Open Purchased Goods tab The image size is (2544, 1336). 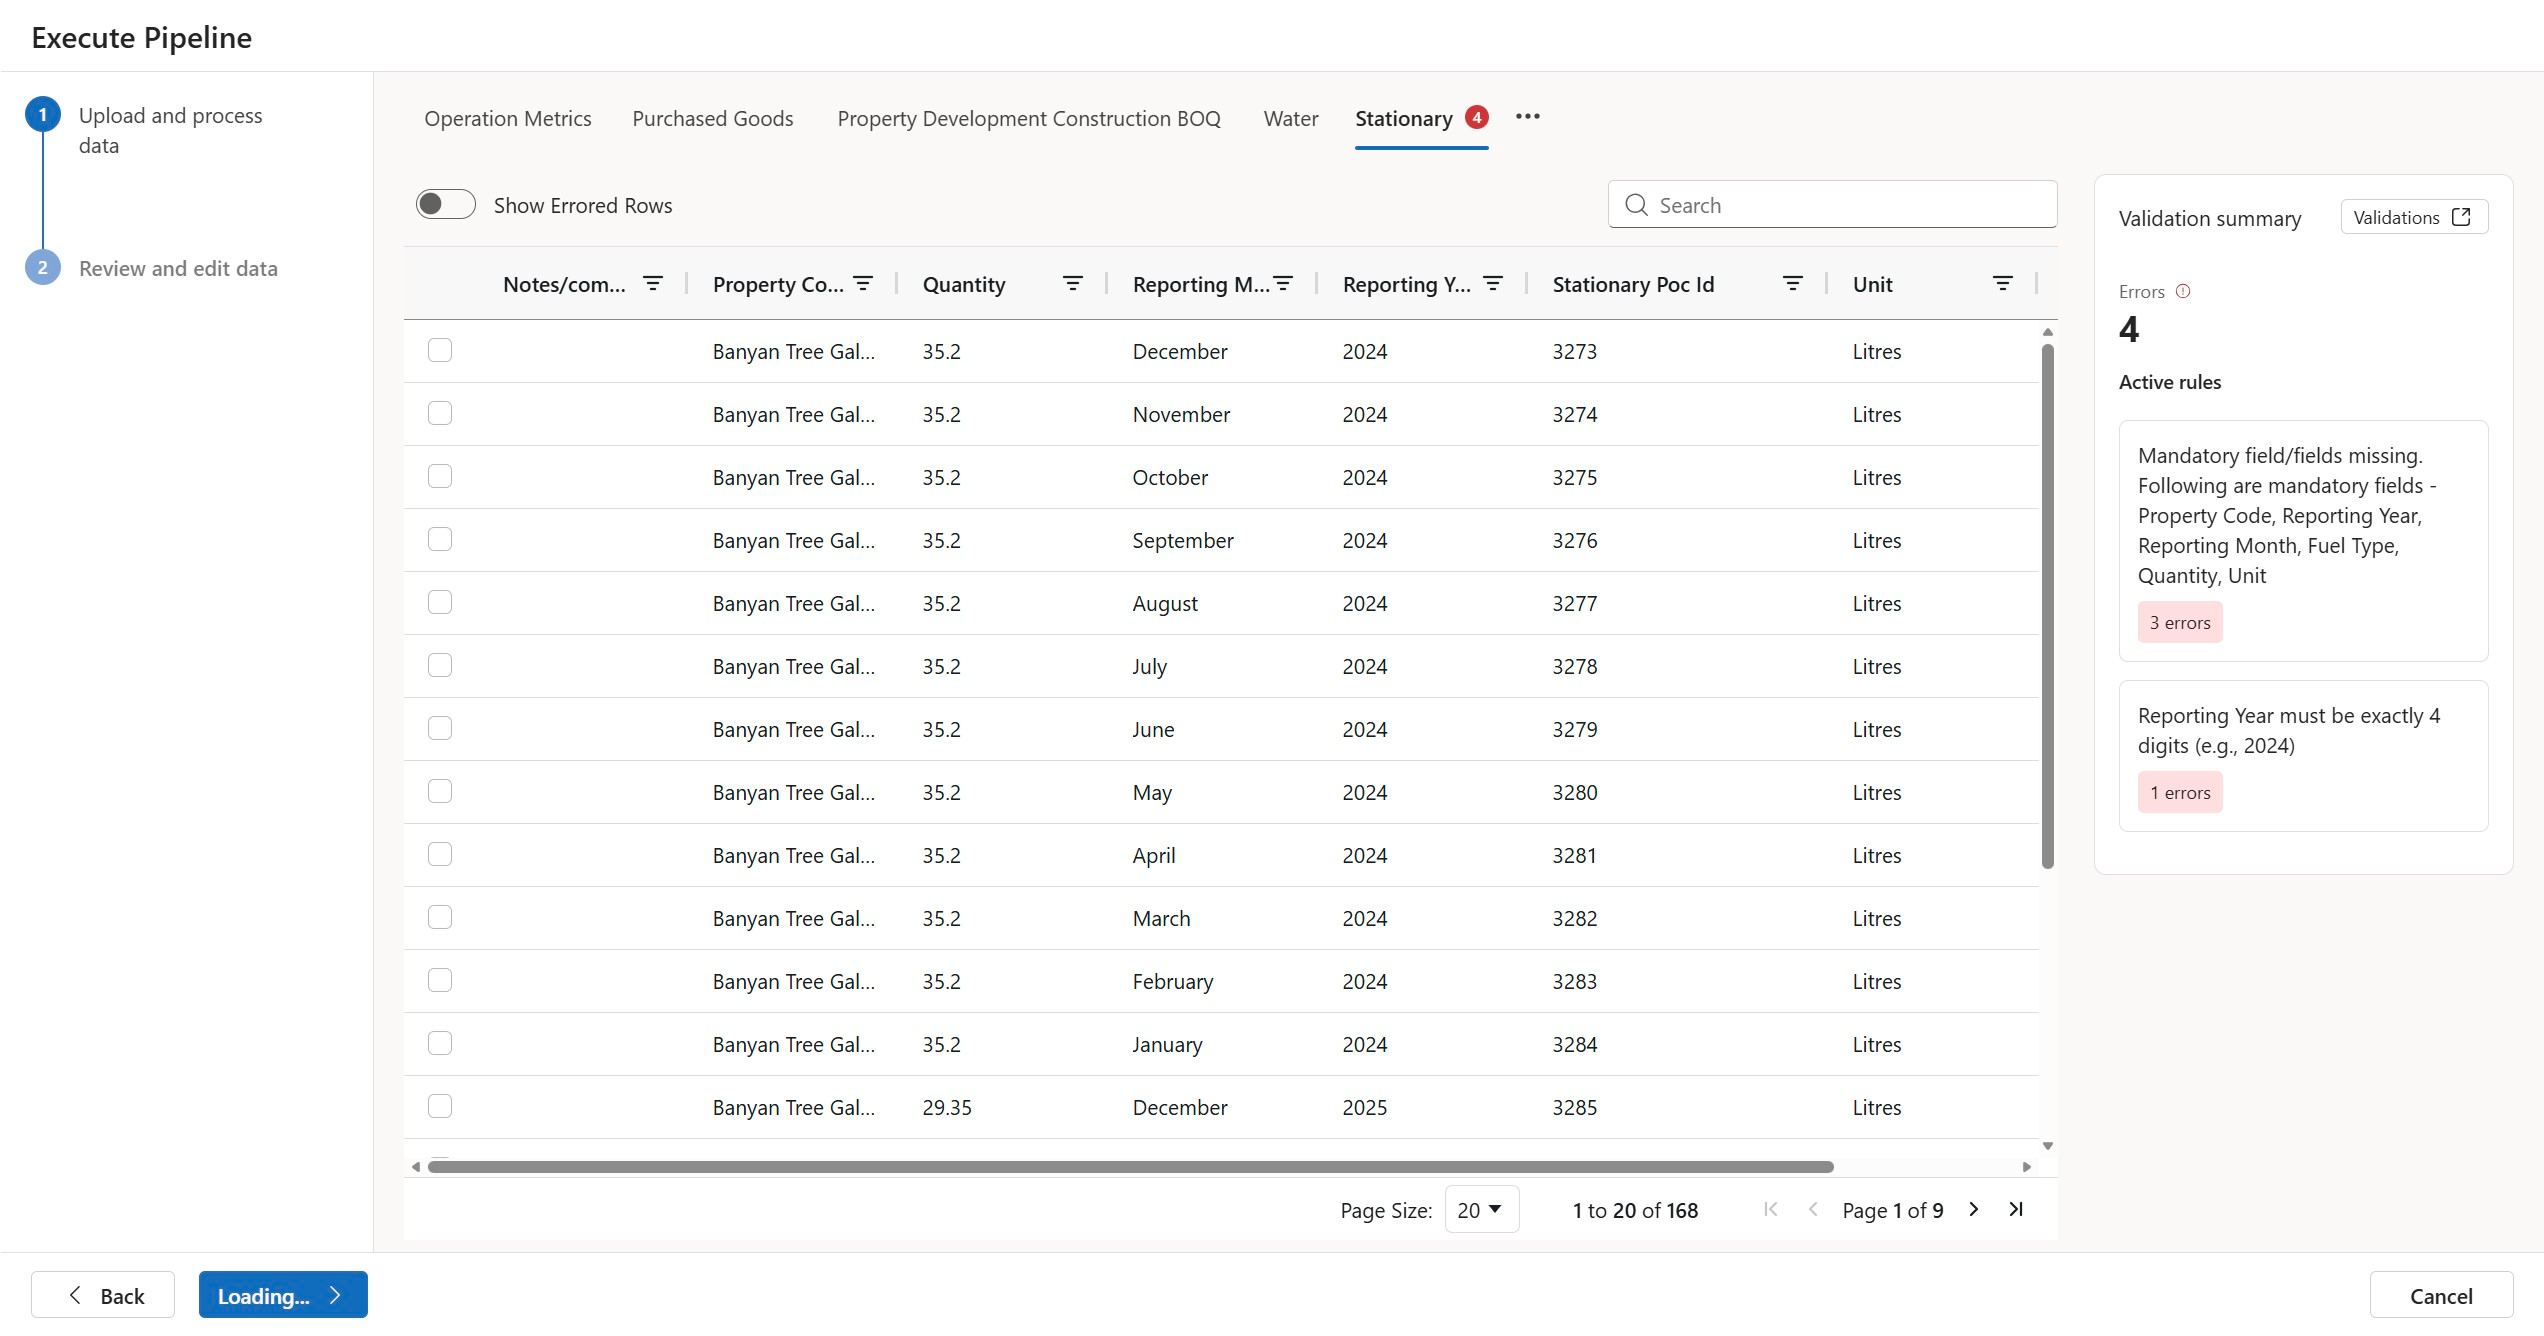712,119
